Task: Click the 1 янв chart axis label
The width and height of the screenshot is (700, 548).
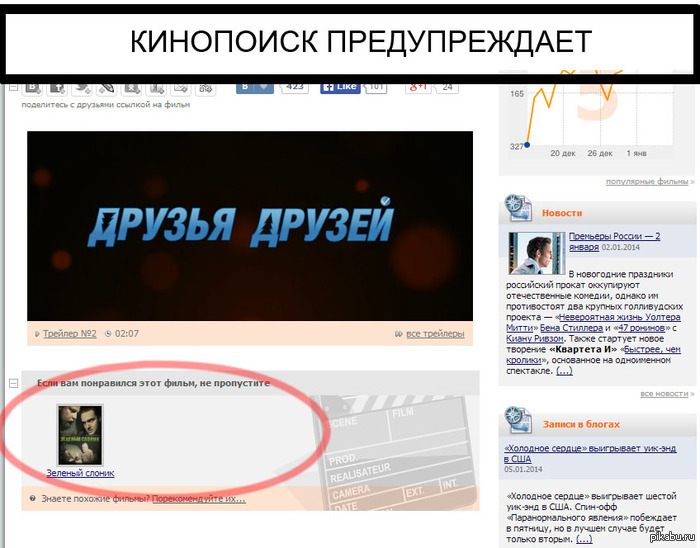Action: (637, 154)
